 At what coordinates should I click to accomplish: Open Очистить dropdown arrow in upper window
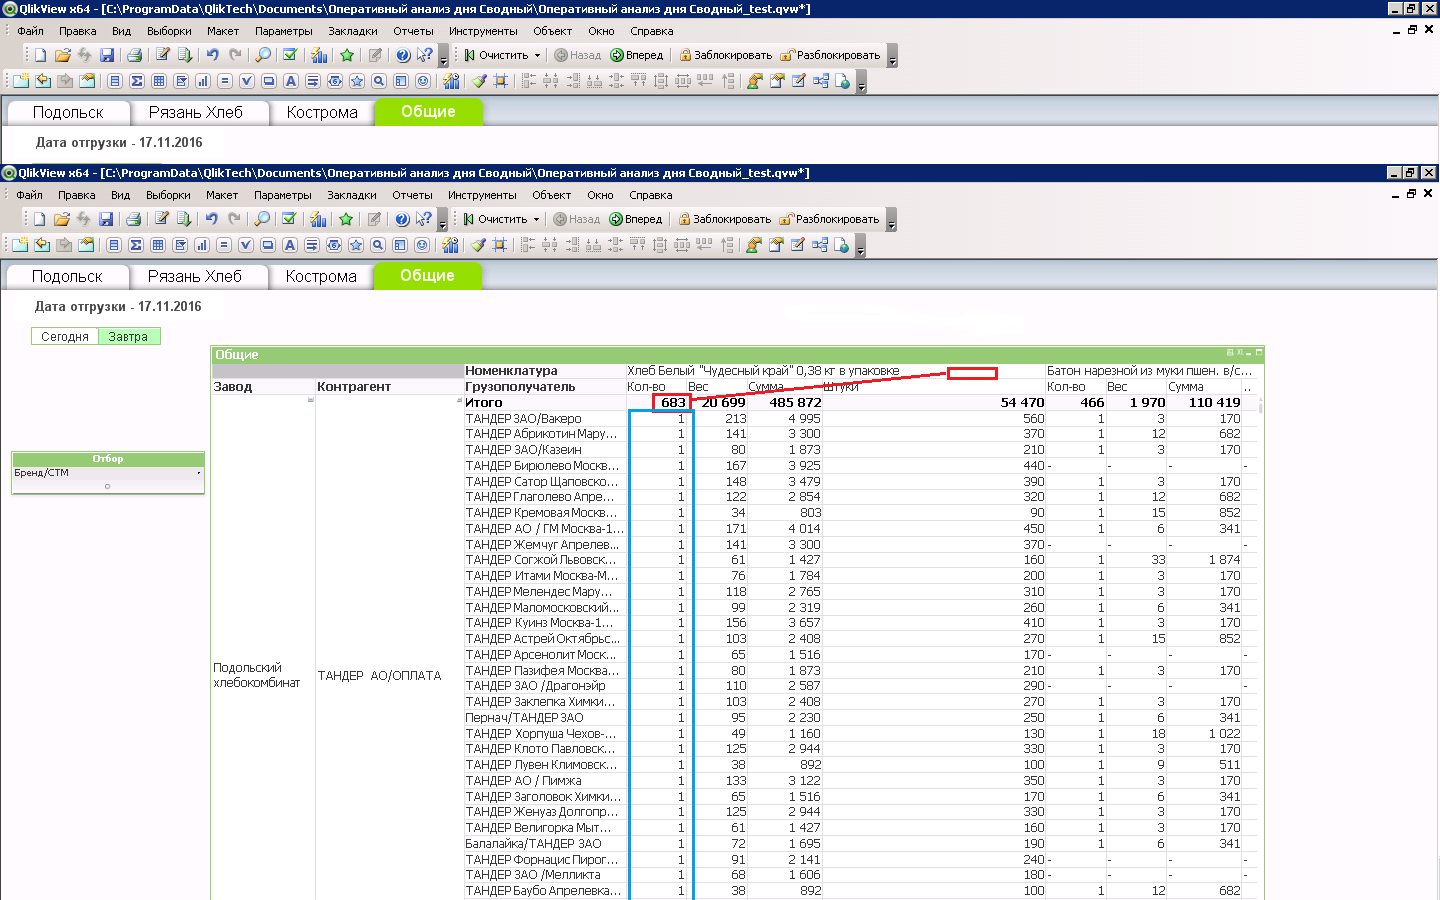(537, 55)
